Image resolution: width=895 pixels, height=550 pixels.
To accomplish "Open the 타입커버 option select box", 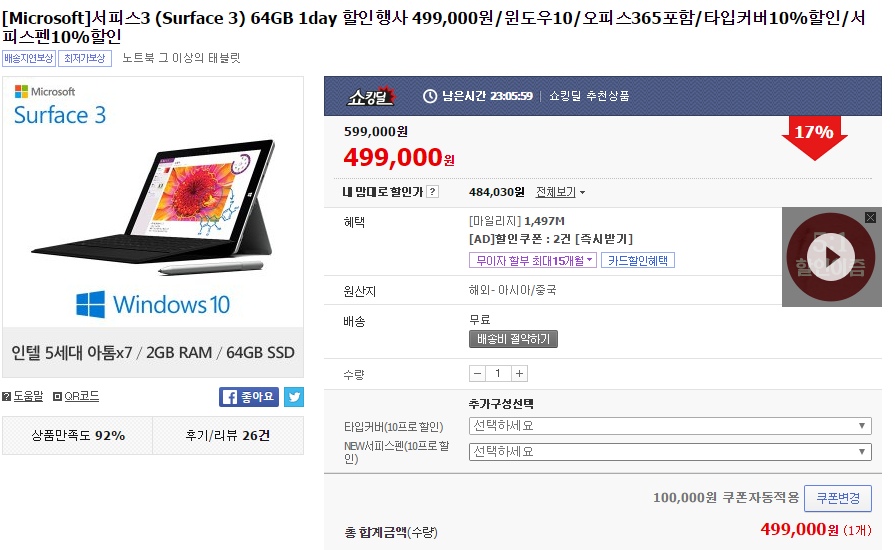I will pos(670,426).
